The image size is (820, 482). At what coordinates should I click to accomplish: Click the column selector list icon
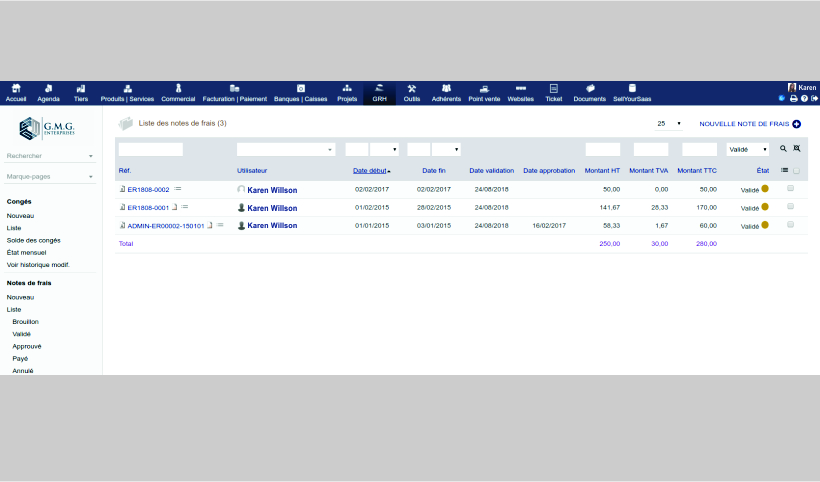tap(784, 171)
